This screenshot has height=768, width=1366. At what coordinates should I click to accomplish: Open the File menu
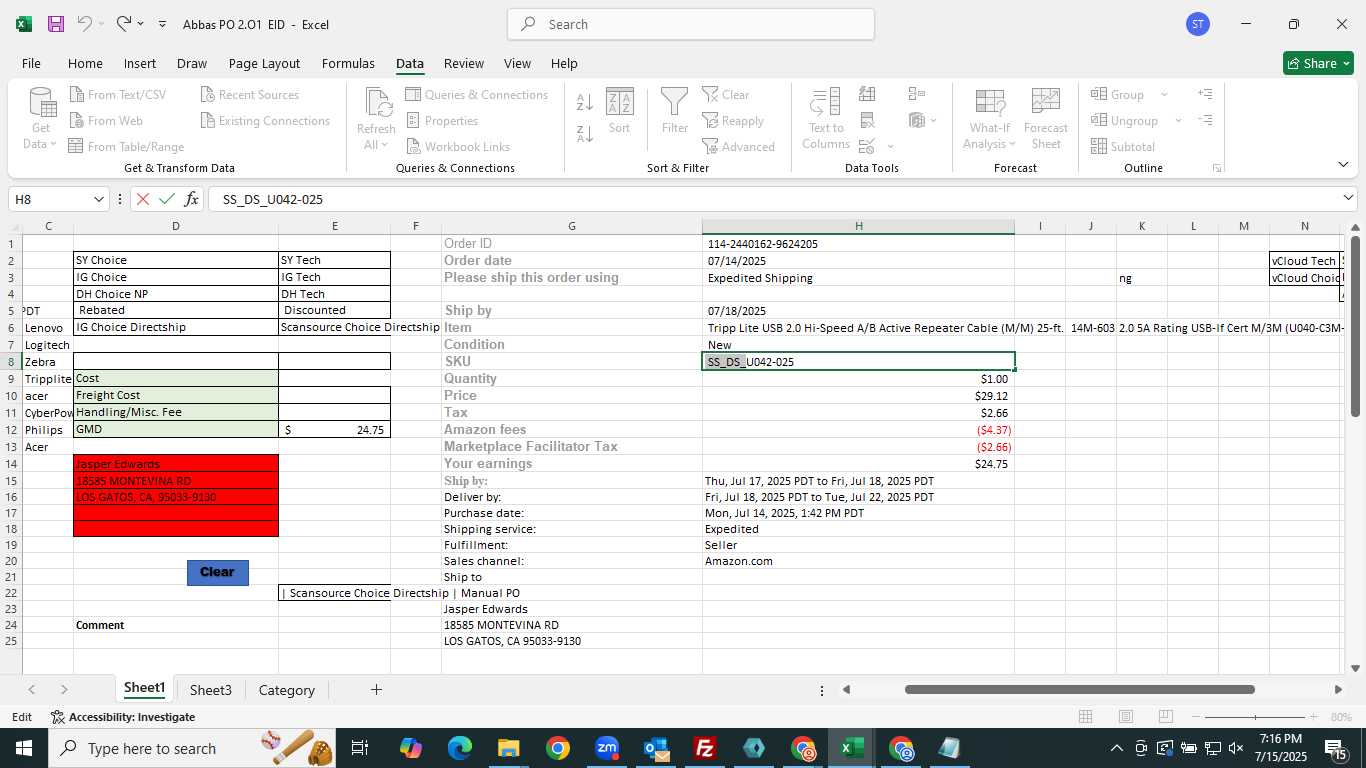pyautogui.click(x=31, y=63)
